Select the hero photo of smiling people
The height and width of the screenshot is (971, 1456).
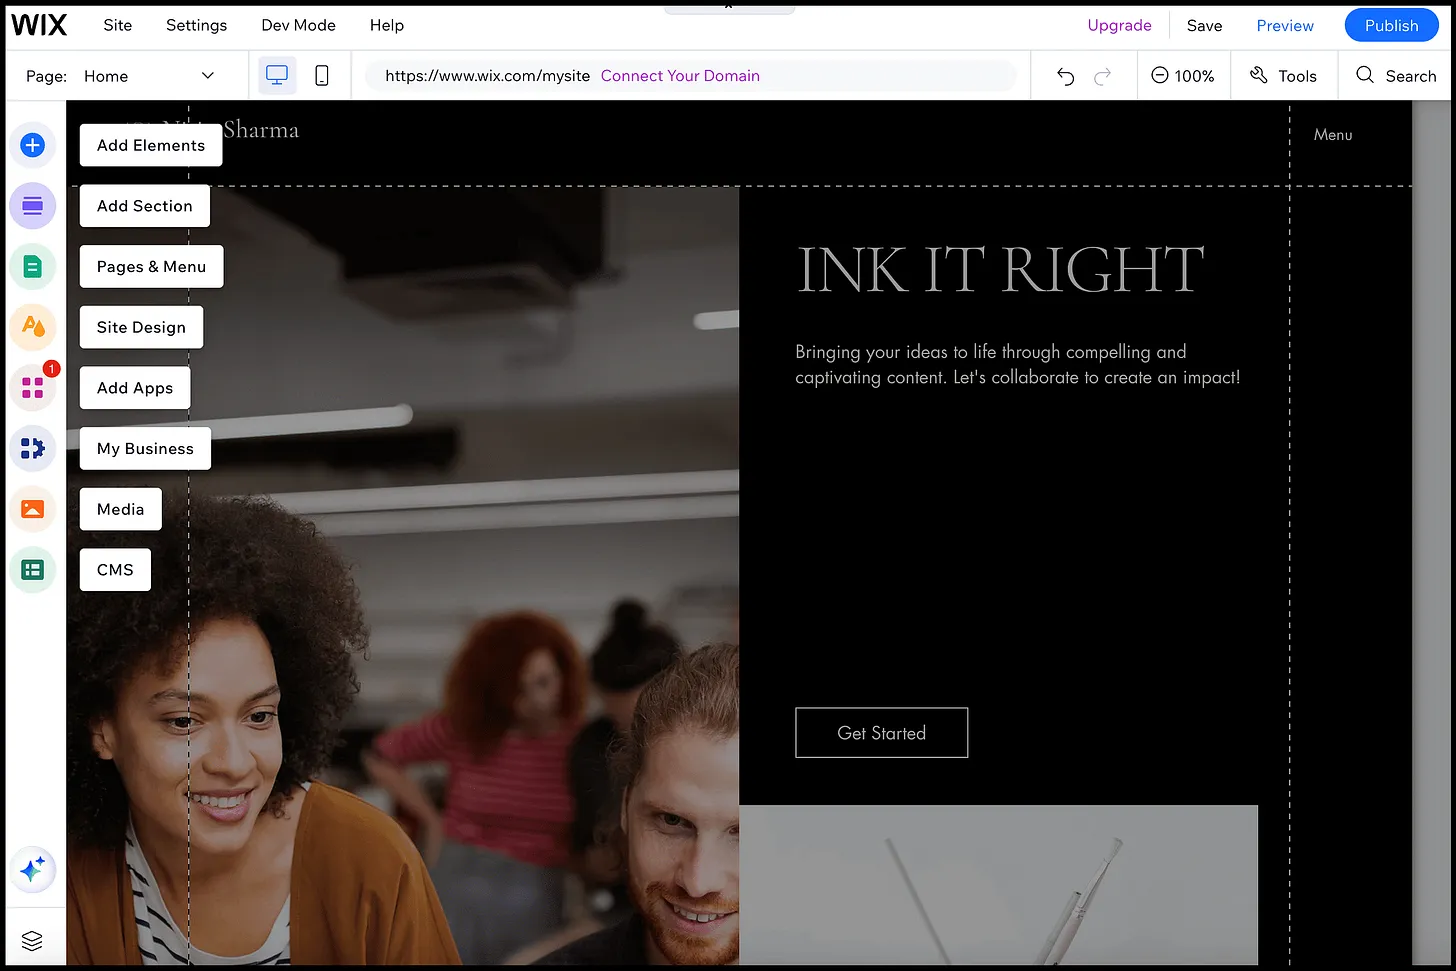(403, 576)
